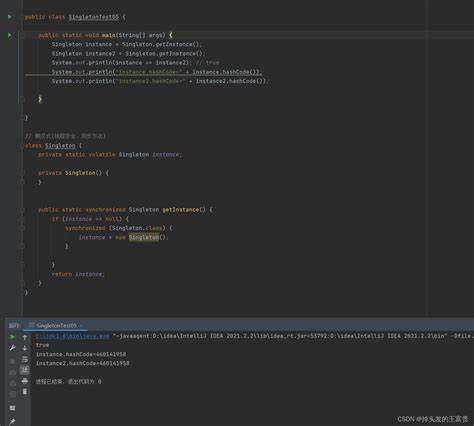The height and width of the screenshot is (426, 474).
Task: Pin the Run tab using the pin icon
Action: click(x=12, y=422)
